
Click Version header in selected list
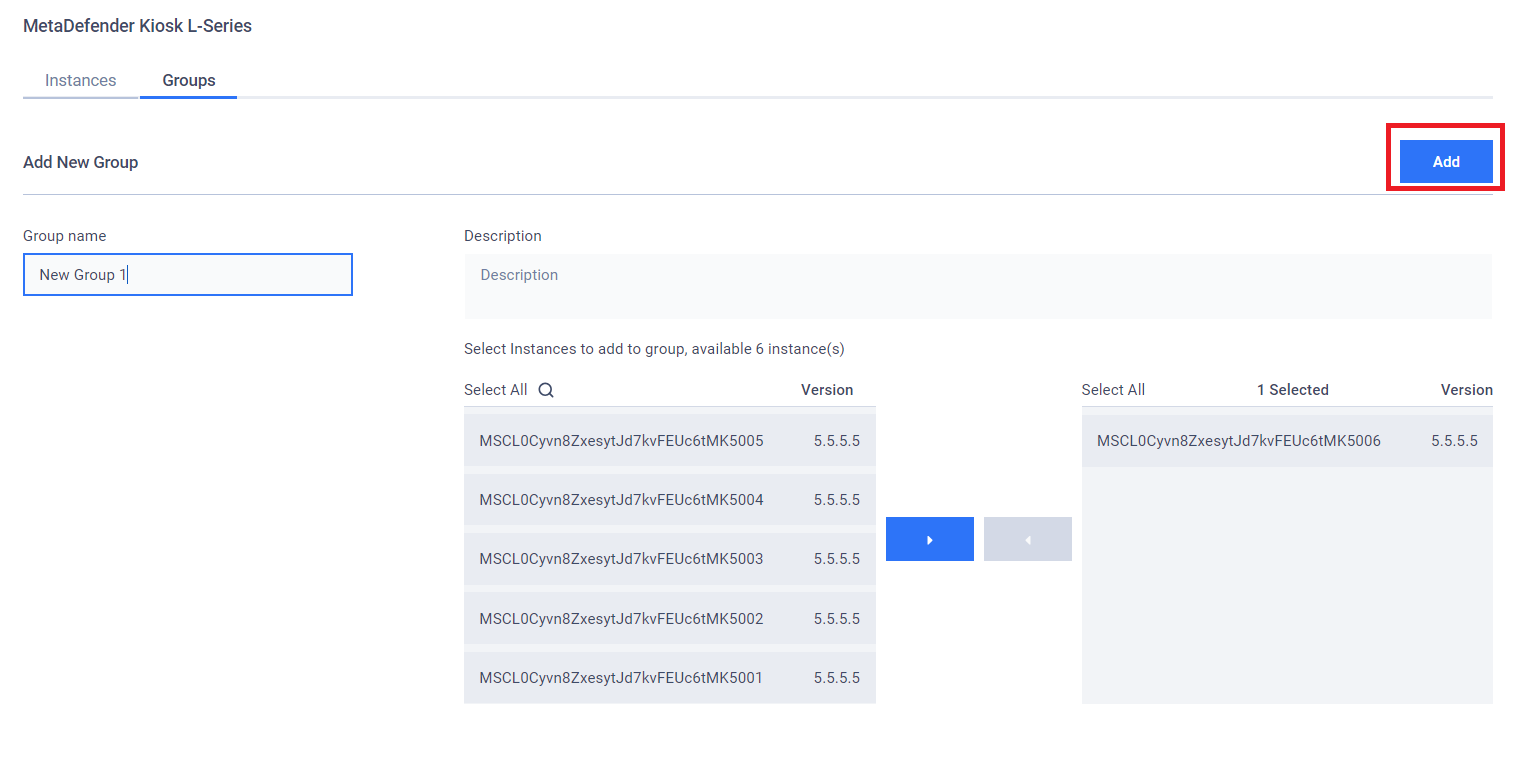click(1466, 390)
